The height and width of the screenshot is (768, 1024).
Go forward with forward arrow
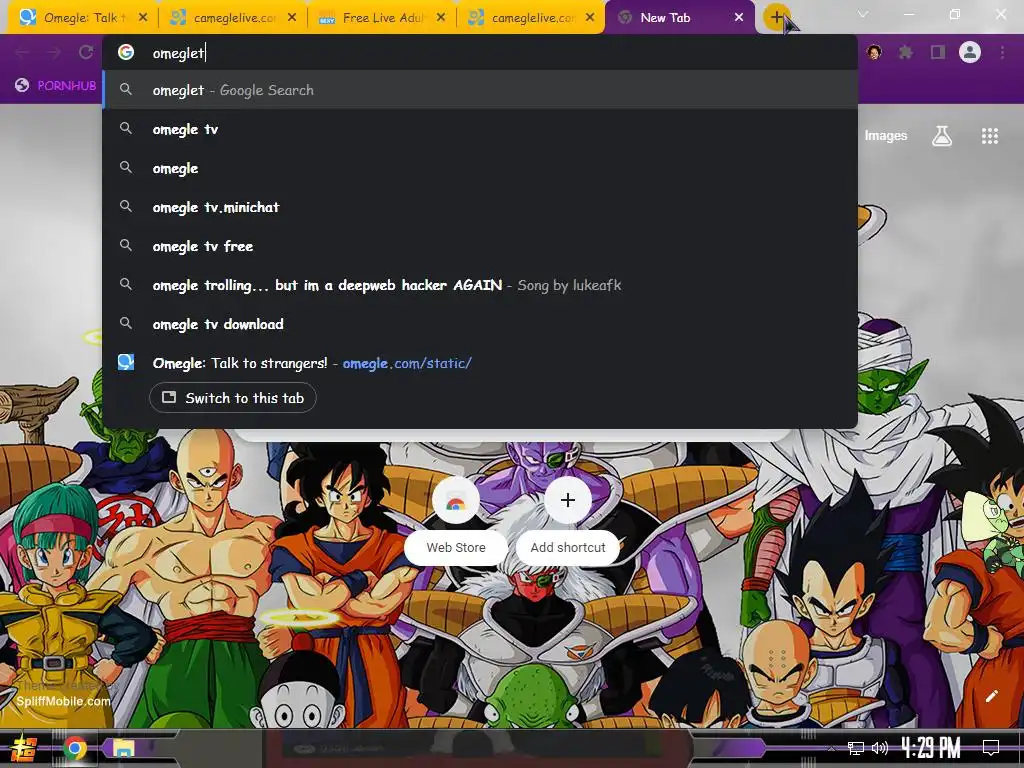click(x=54, y=52)
